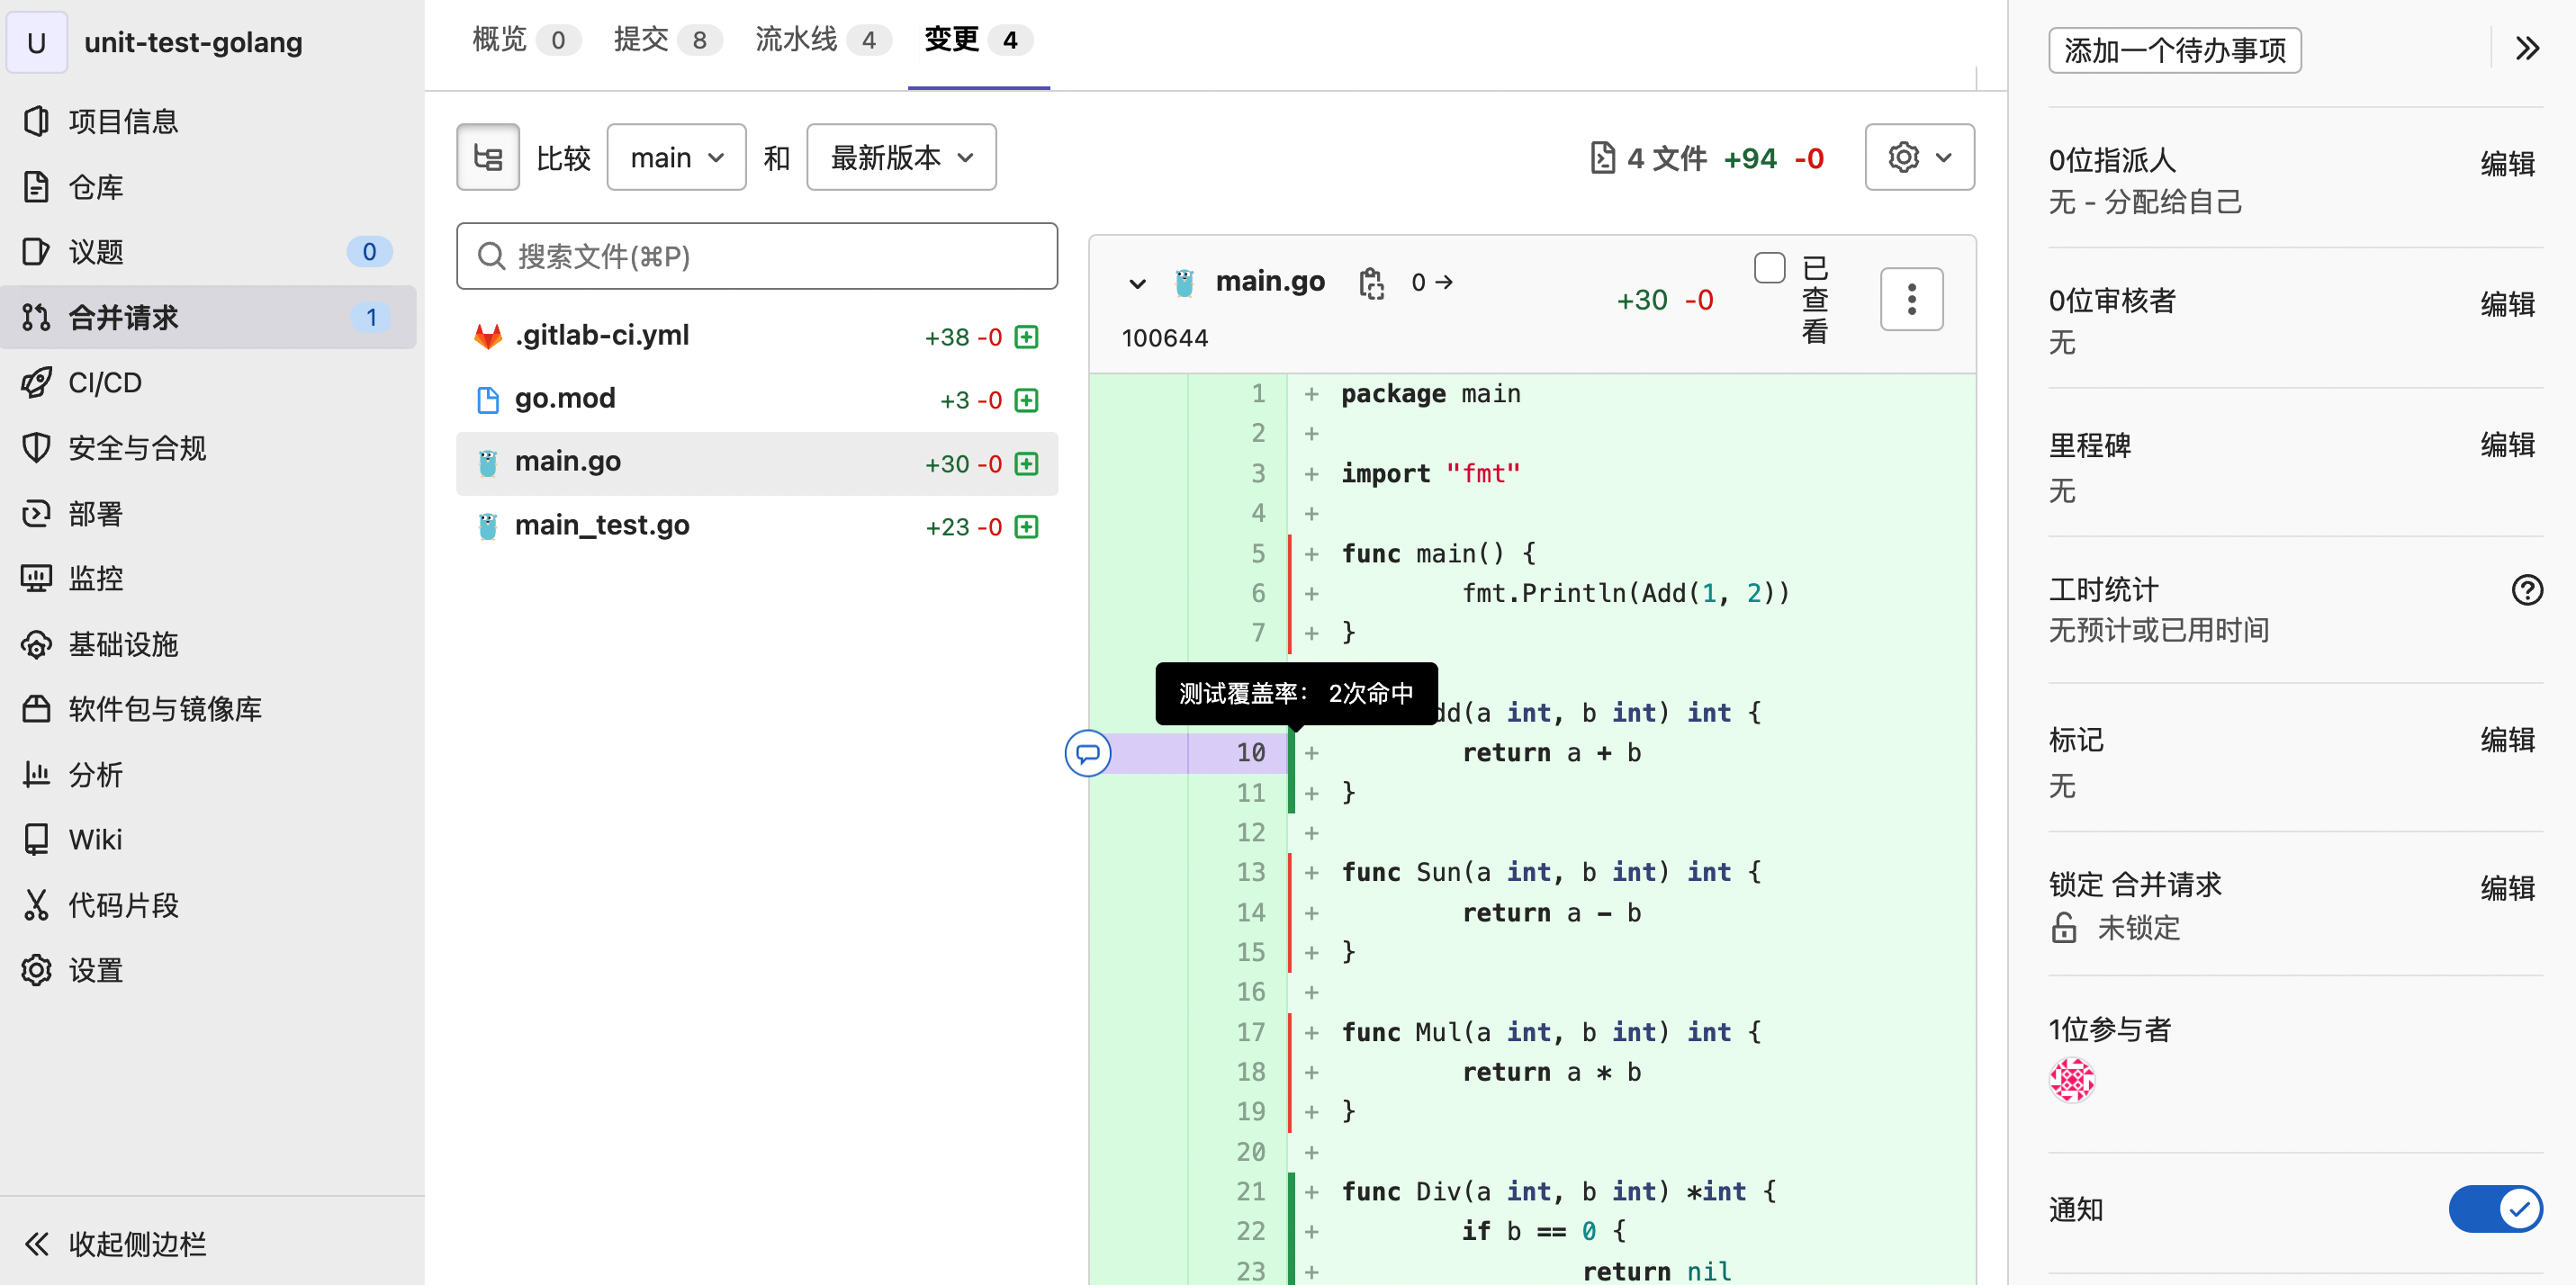
Task: Open more options menu for main.go diff
Action: click(x=1911, y=298)
